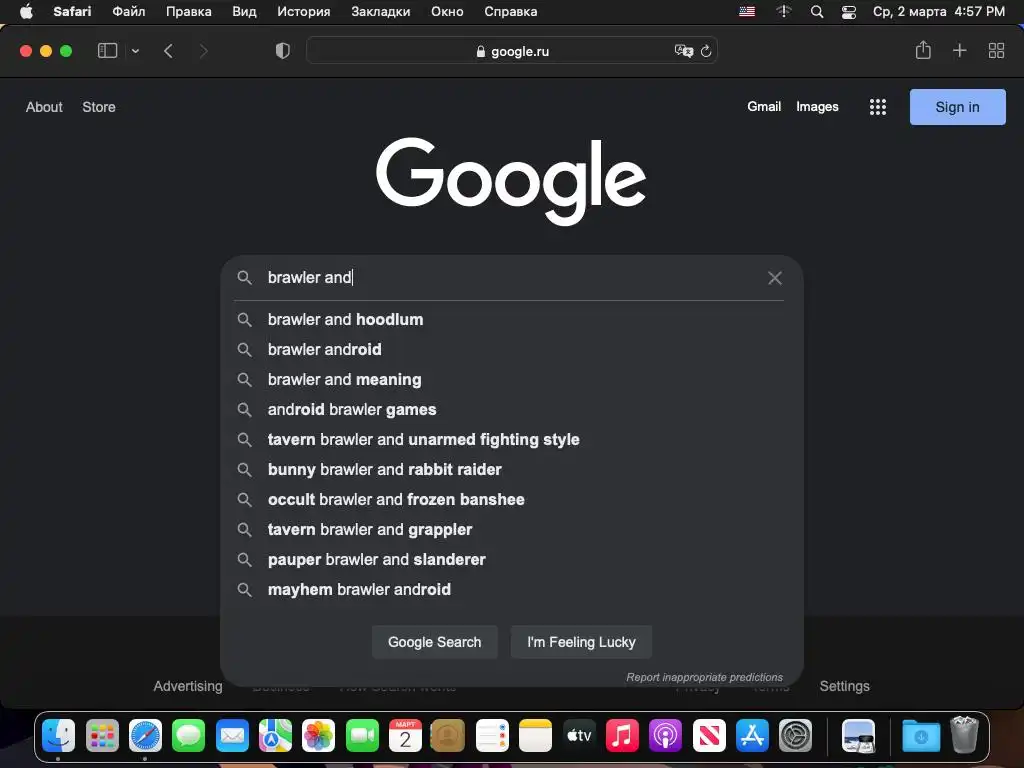Click the google.ru address bar
The image size is (1024, 768).
click(x=512, y=51)
